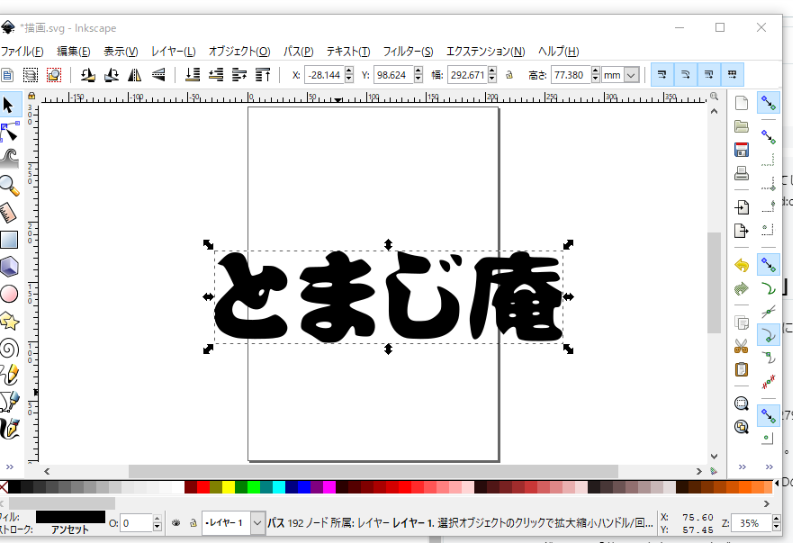Click the Cut scissors icon
This screenshot has height=543, width=793.
(x=741, y=346)
